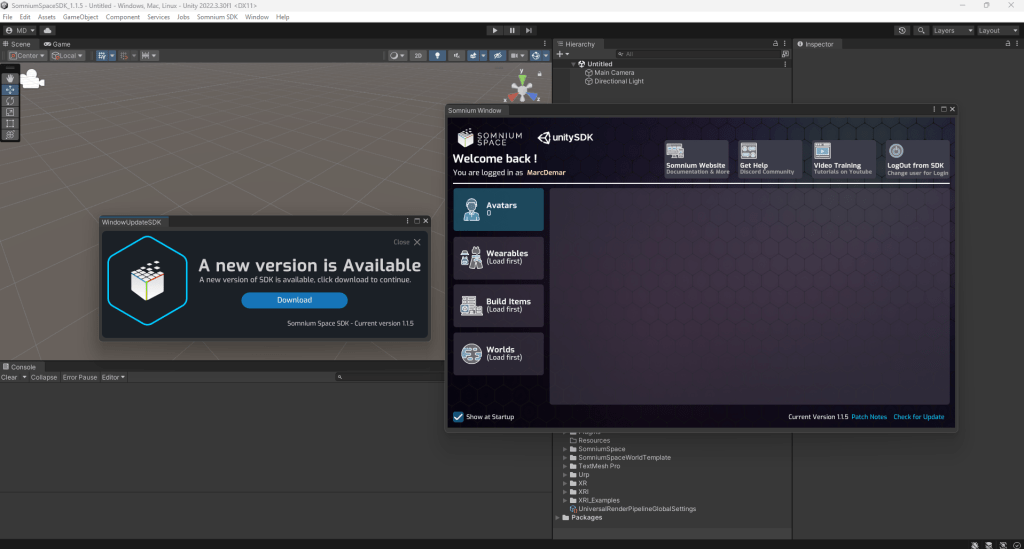The height and width of the screenshot is (549, 1024).
Task: Click the Play button
Action: click(x=494, y=30)
